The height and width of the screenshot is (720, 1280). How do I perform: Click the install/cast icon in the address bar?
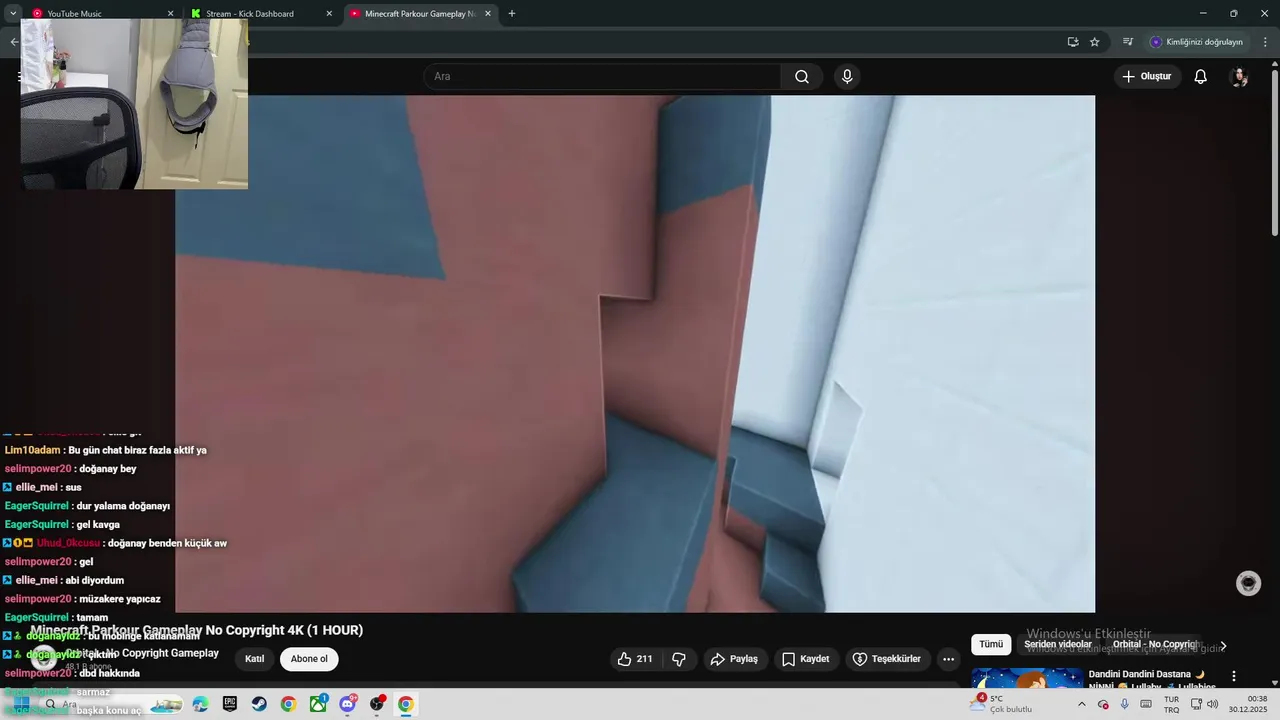pyautogui.click(x=1072, y=42)
